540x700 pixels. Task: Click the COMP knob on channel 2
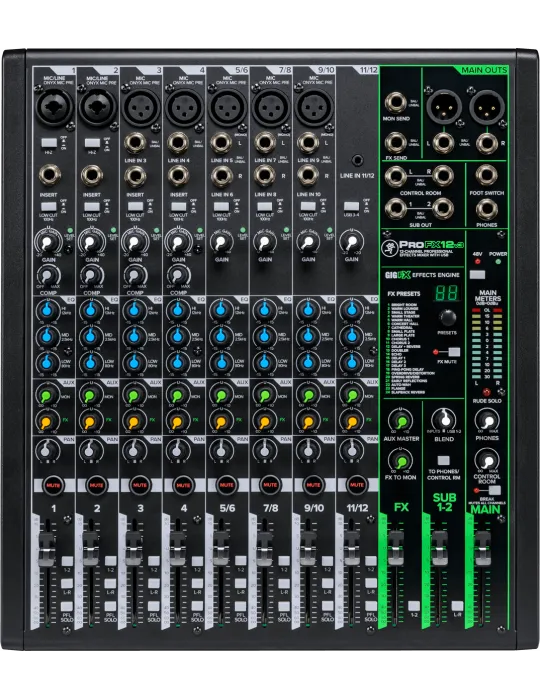tap(91, 275)
